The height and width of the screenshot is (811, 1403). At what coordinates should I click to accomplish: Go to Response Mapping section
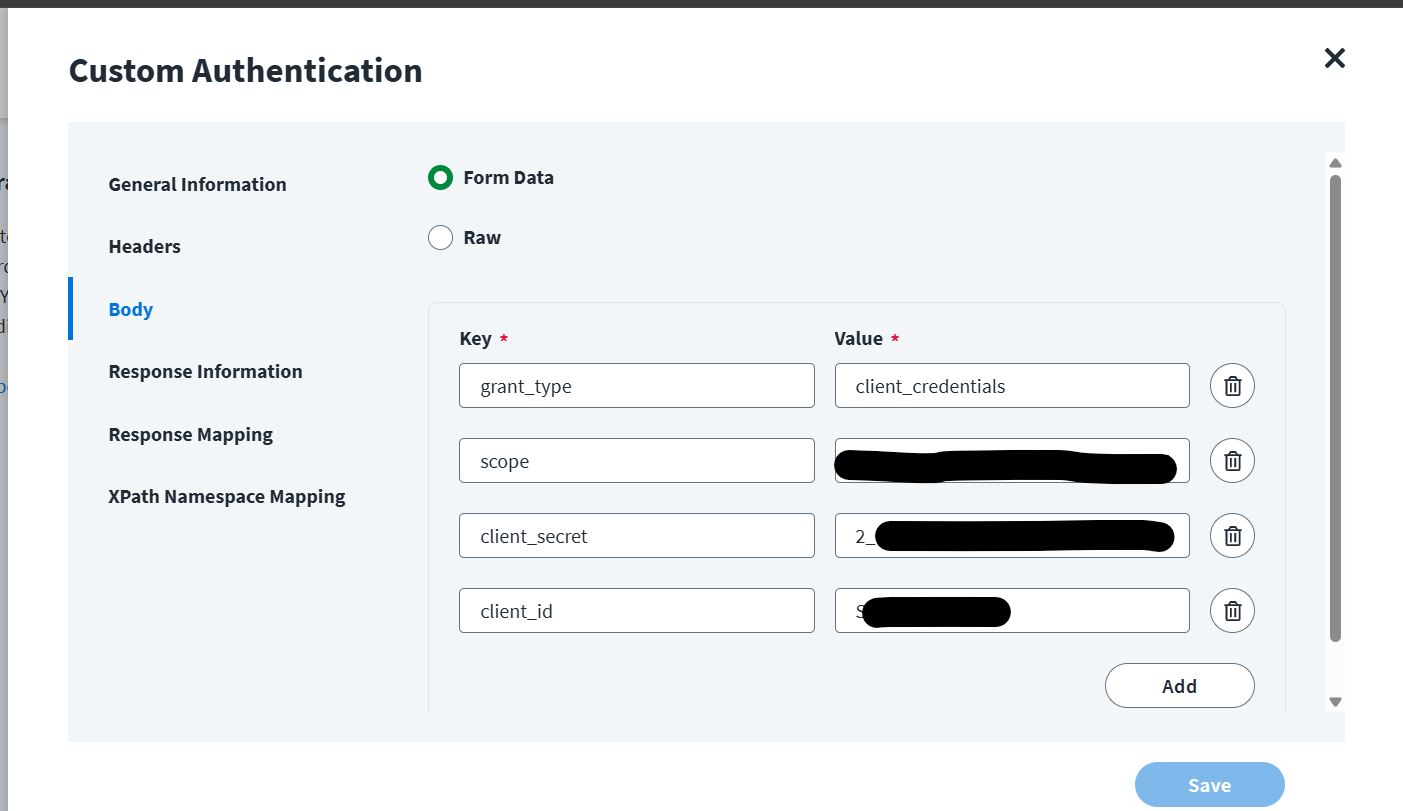coord(191,434)
